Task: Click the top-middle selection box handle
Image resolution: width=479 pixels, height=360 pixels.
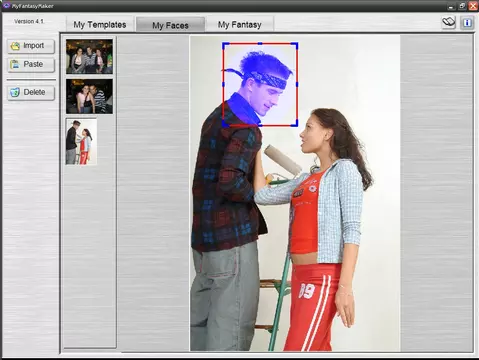Action: click(x=260, y=44)
